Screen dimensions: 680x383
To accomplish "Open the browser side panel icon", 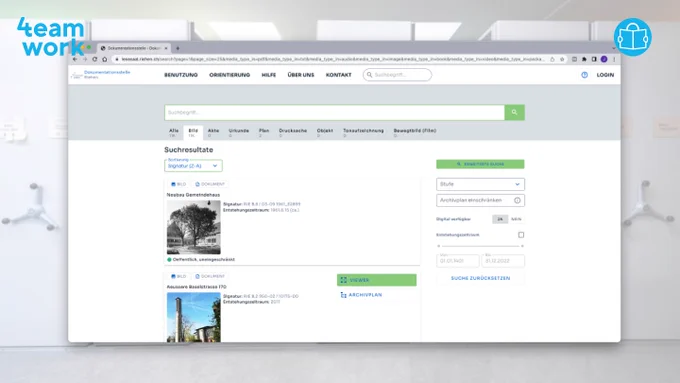I will click(x=594, y=59).
